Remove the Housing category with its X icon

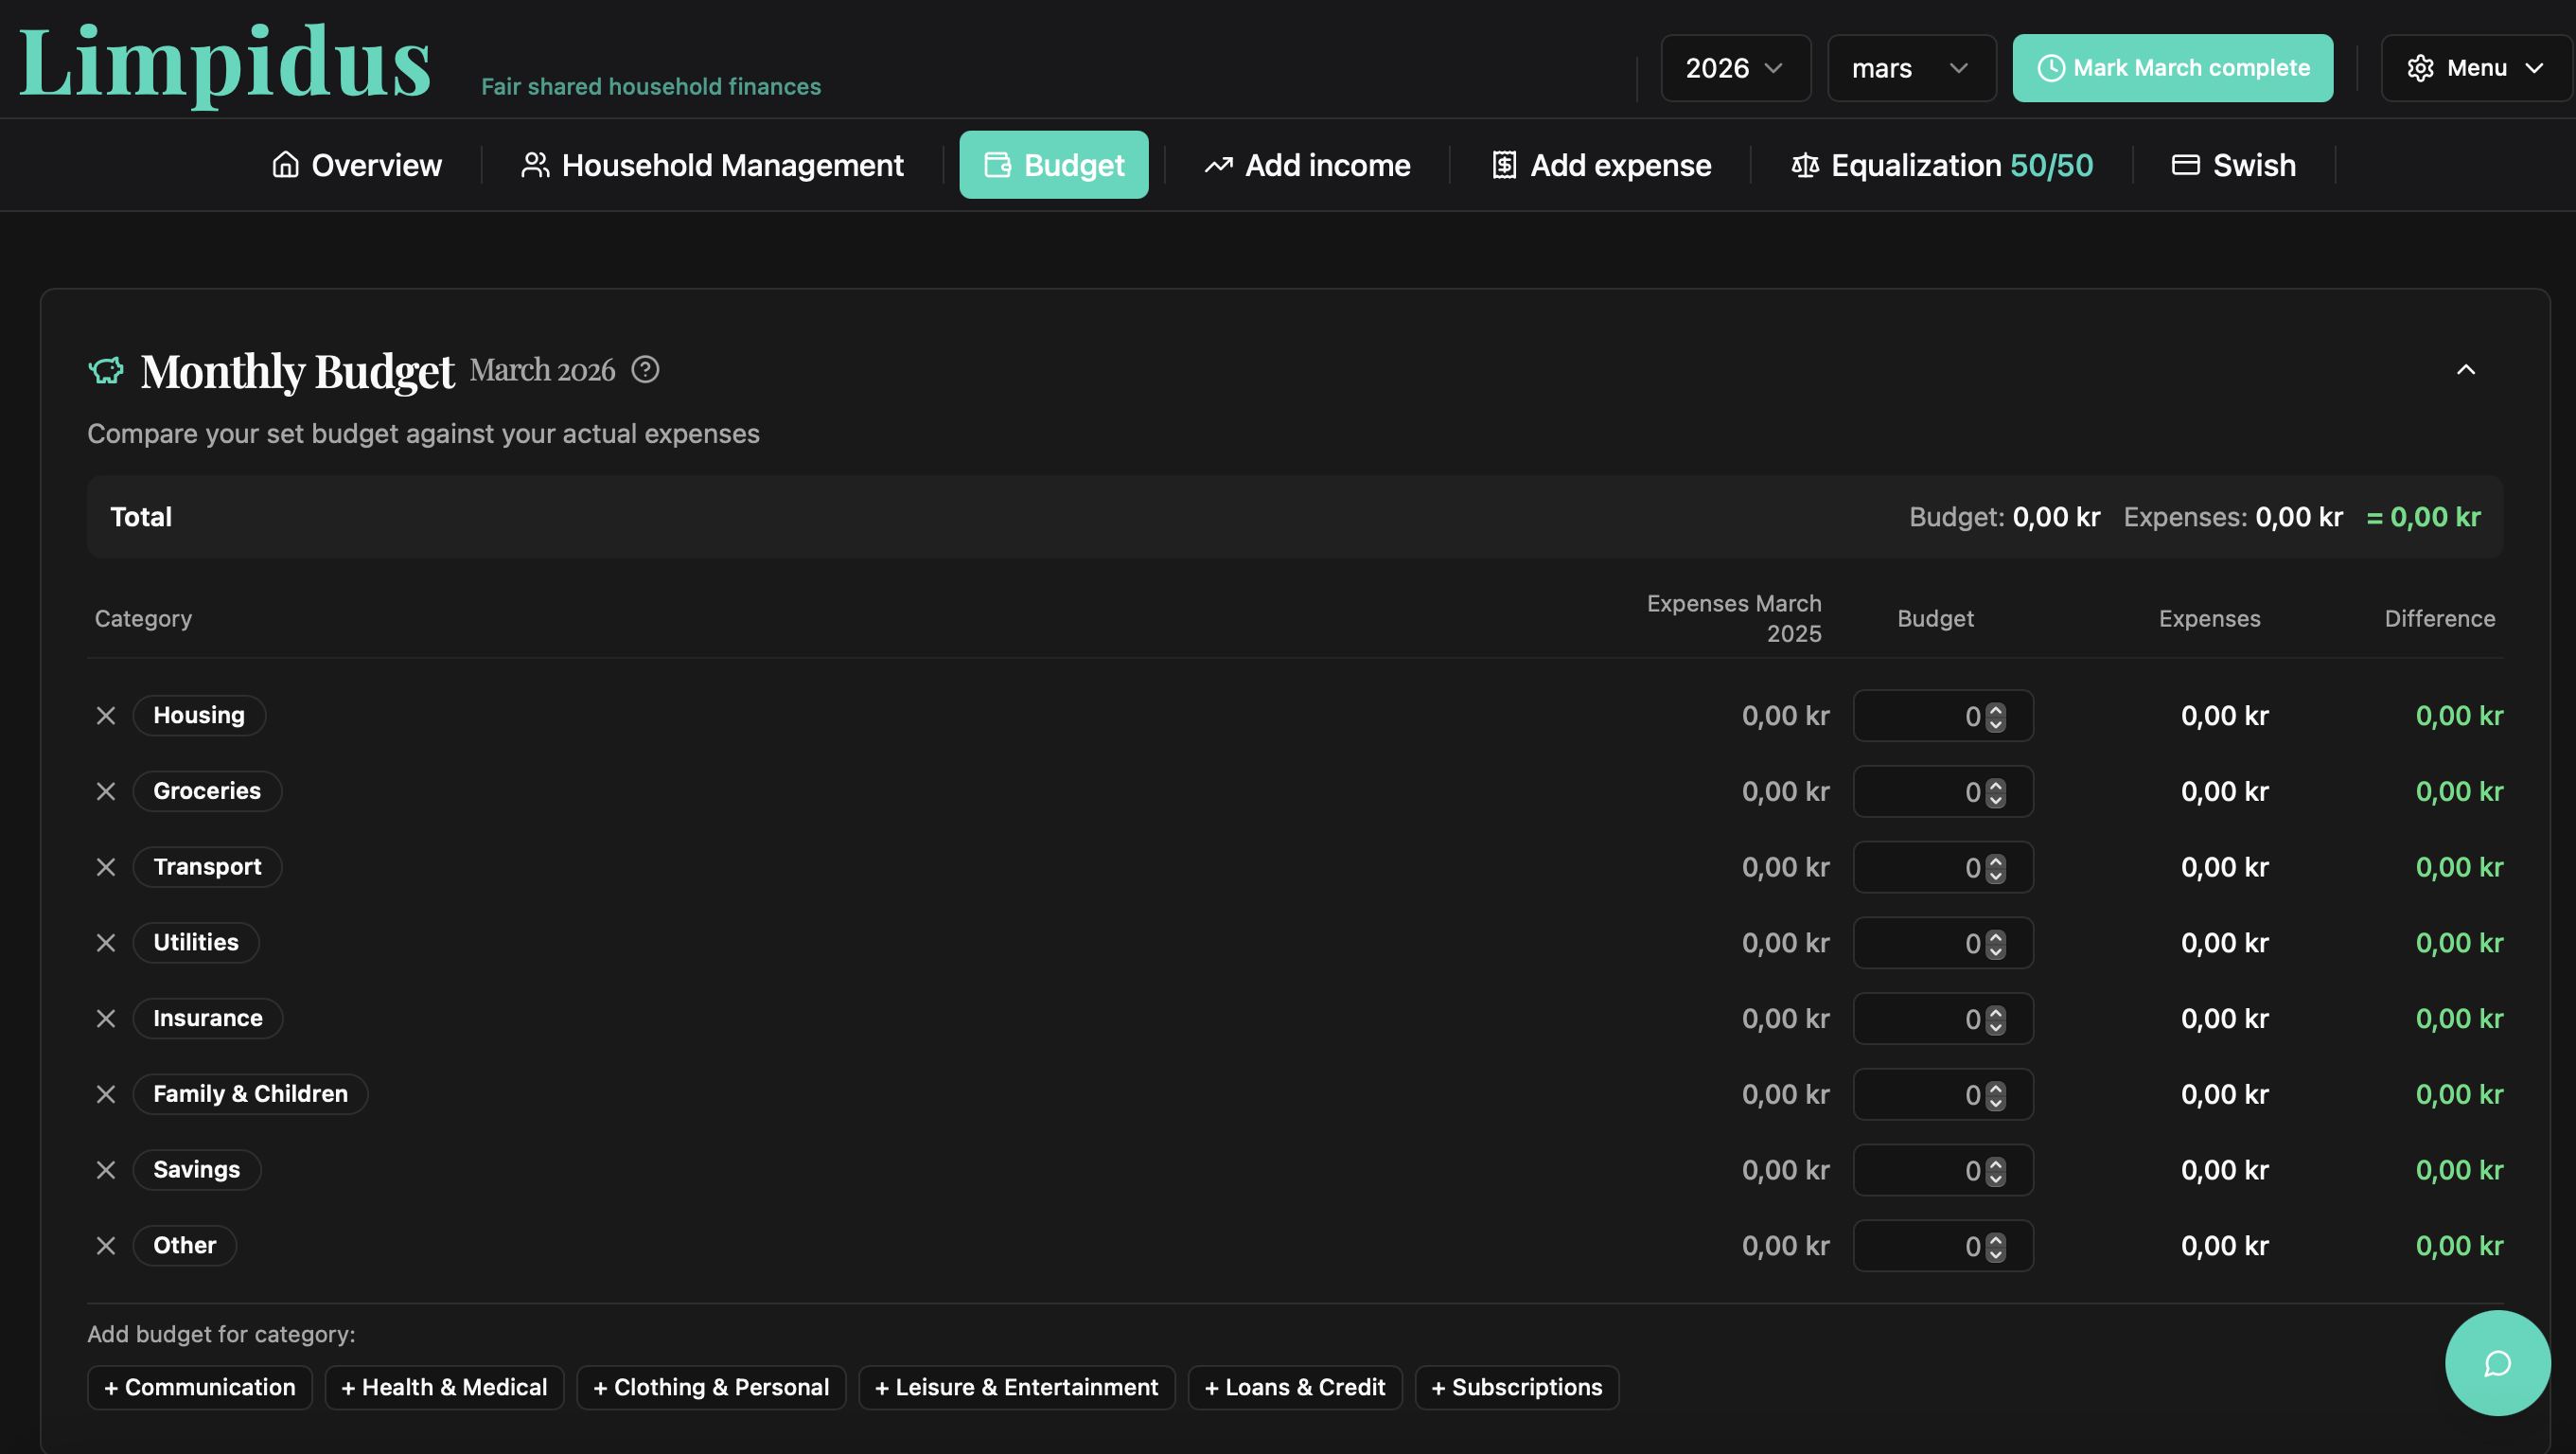click(106, 716)
